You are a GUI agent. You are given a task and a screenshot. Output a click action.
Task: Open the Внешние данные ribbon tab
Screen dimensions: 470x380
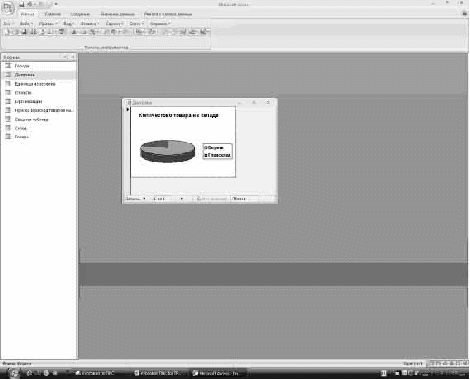118,14
